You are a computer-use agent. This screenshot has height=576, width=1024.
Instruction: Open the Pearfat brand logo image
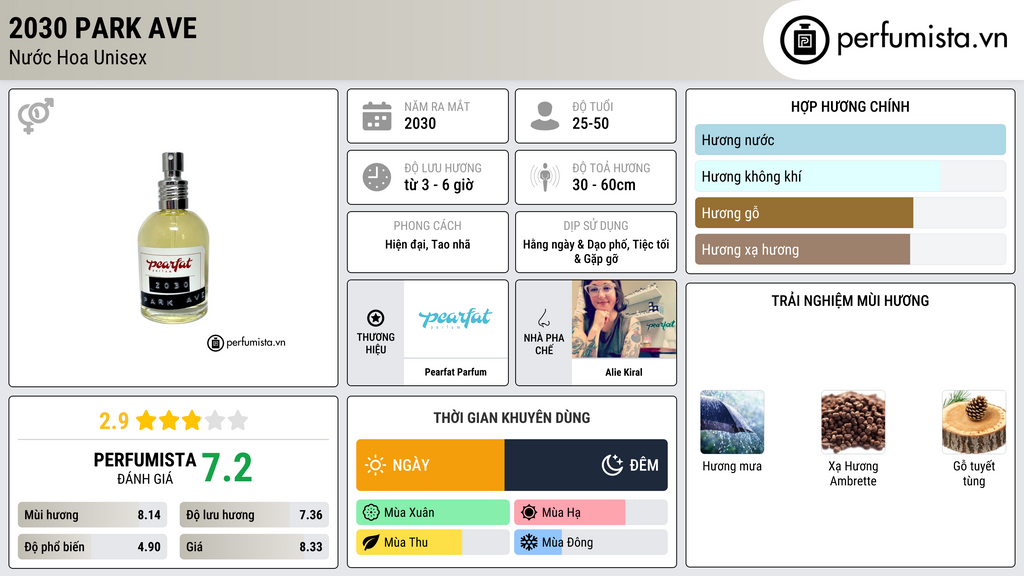pos(455,319)
